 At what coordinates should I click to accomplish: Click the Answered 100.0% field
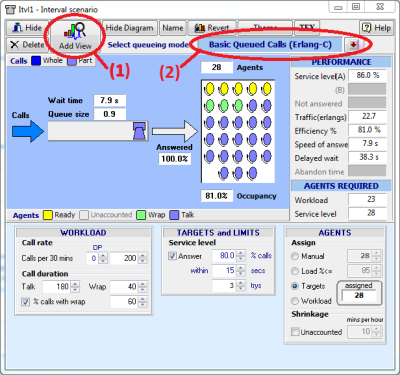point(175,159)
